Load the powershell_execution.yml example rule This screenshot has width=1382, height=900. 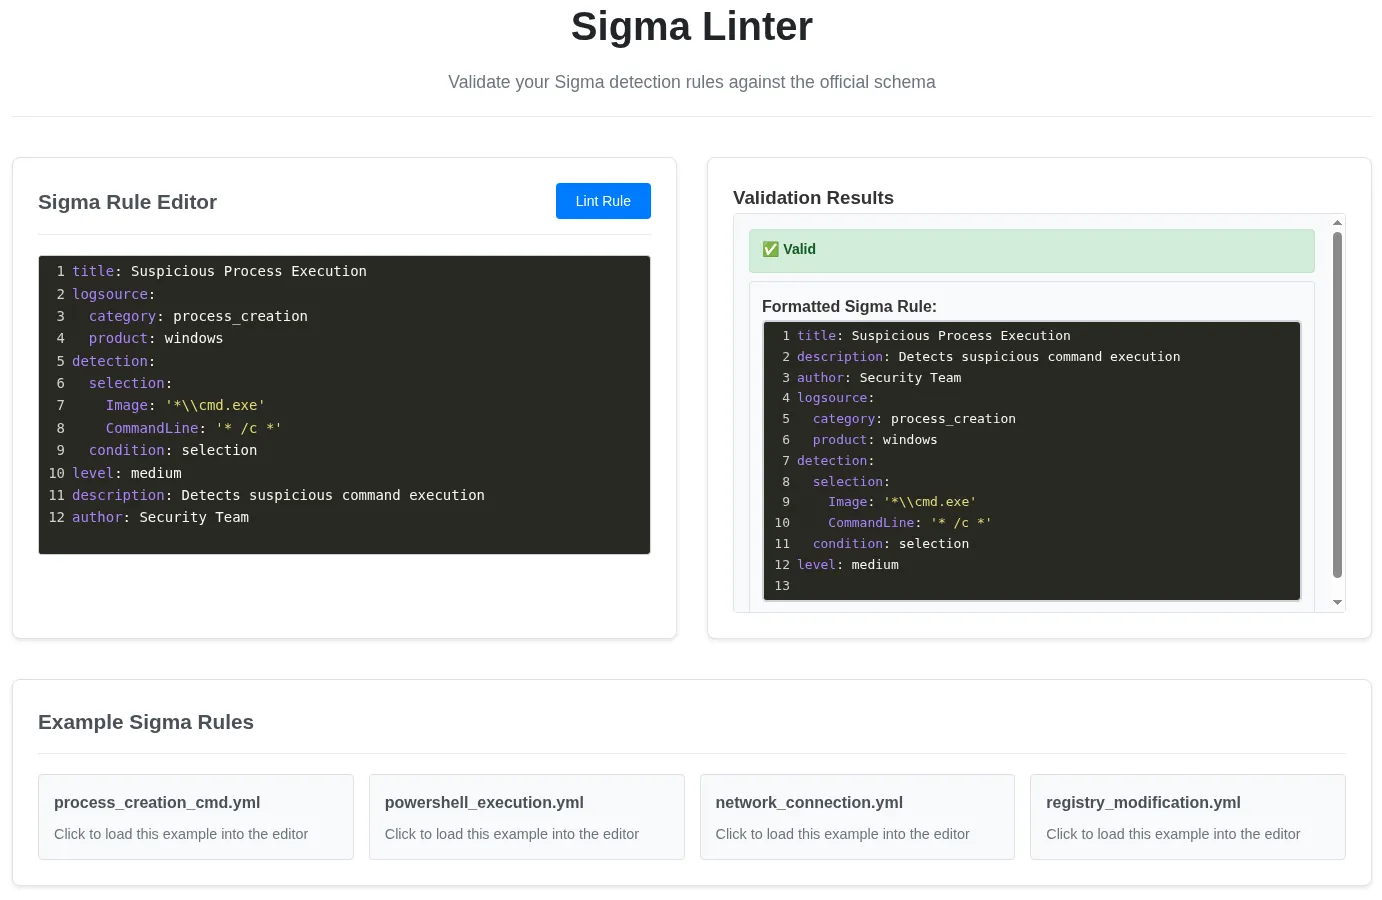click(x=526, y=817)
